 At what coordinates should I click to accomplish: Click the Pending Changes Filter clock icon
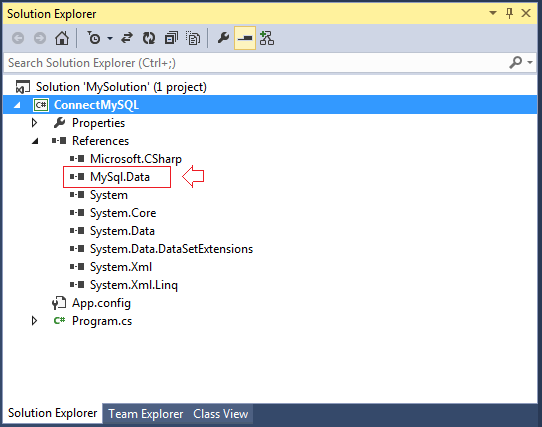click(94, 38)
